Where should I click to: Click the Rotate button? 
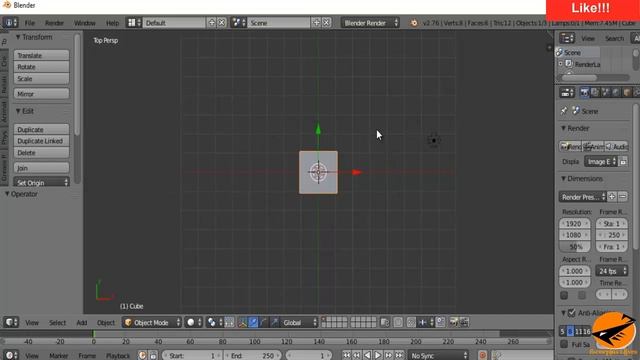tap(41, 67)
